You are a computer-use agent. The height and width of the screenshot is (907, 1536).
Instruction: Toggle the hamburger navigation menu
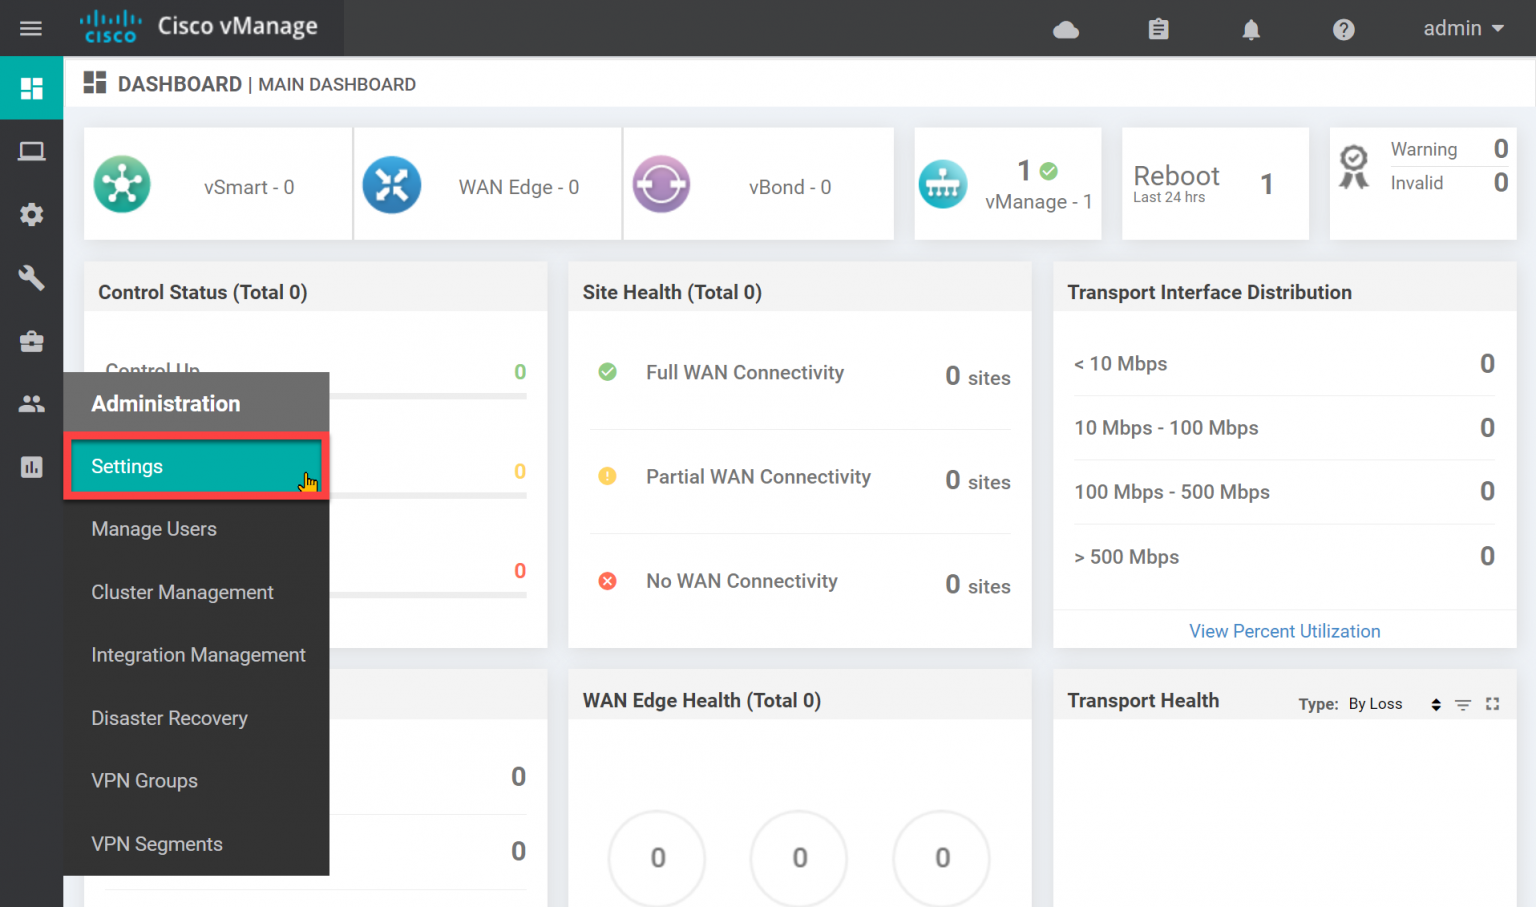31,28
